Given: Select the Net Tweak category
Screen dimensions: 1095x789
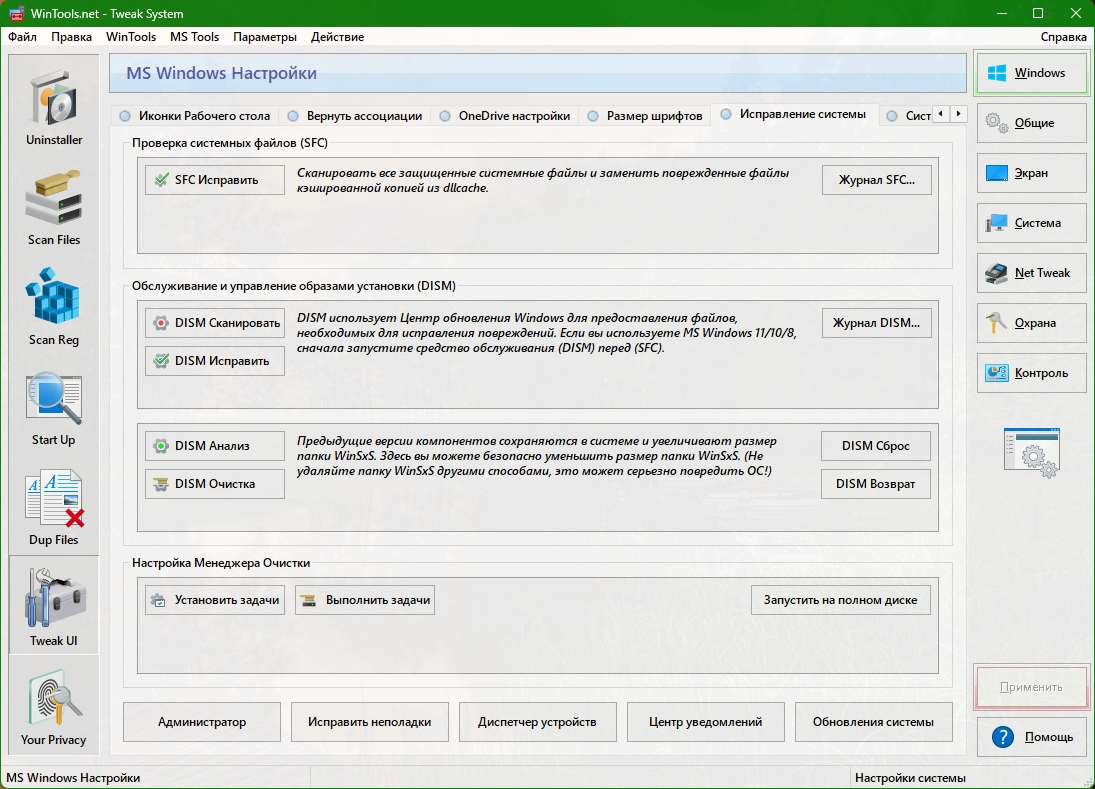Looking at the screenshot, I should tap(1031, 273).
